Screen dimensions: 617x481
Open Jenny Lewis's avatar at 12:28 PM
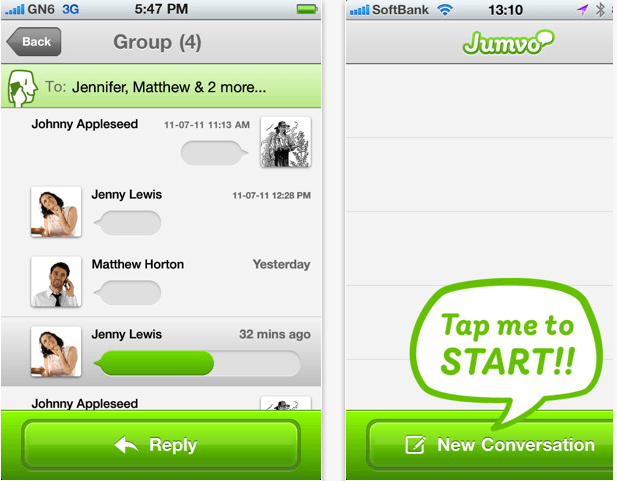[56, 212]
